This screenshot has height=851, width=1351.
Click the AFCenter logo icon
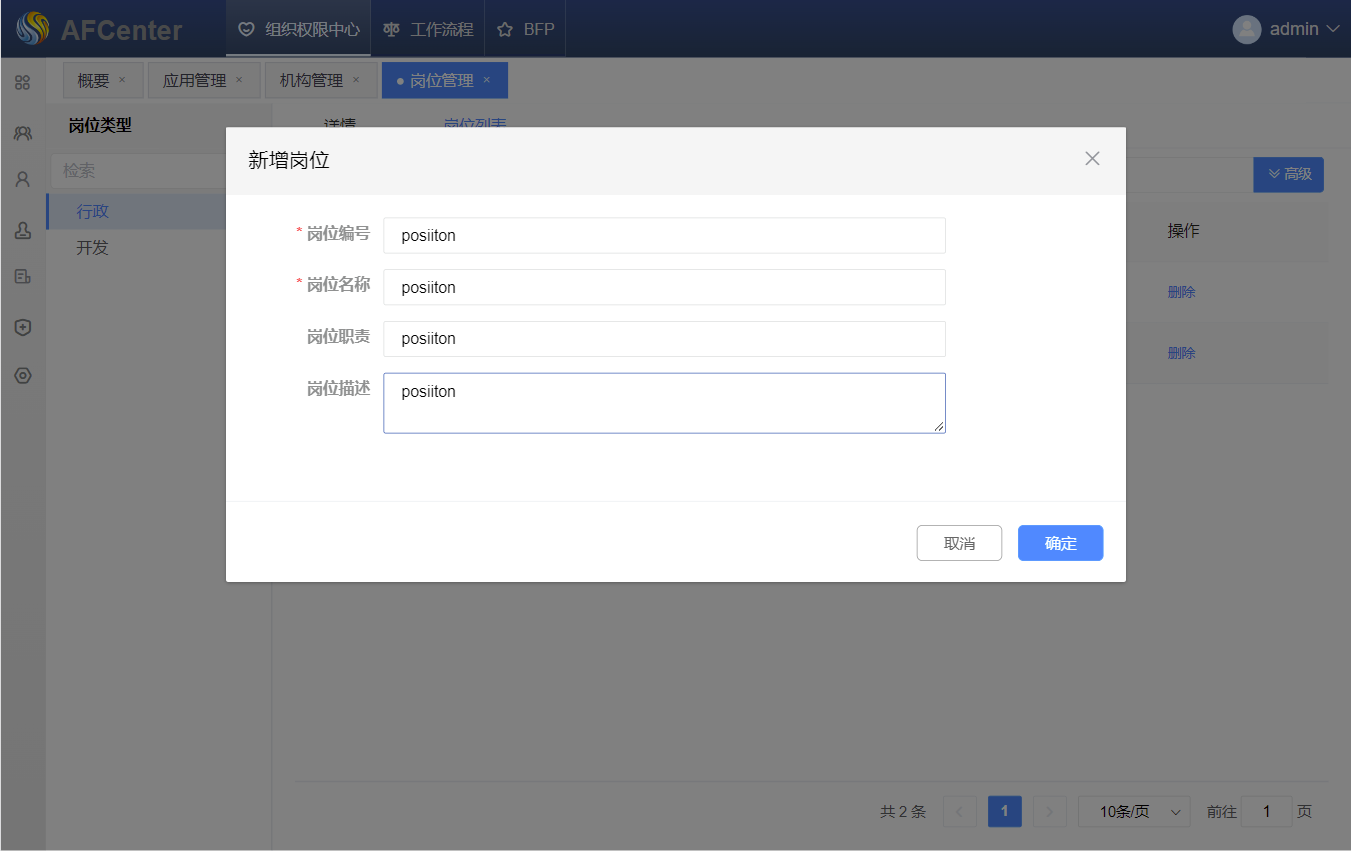point(32,29)
